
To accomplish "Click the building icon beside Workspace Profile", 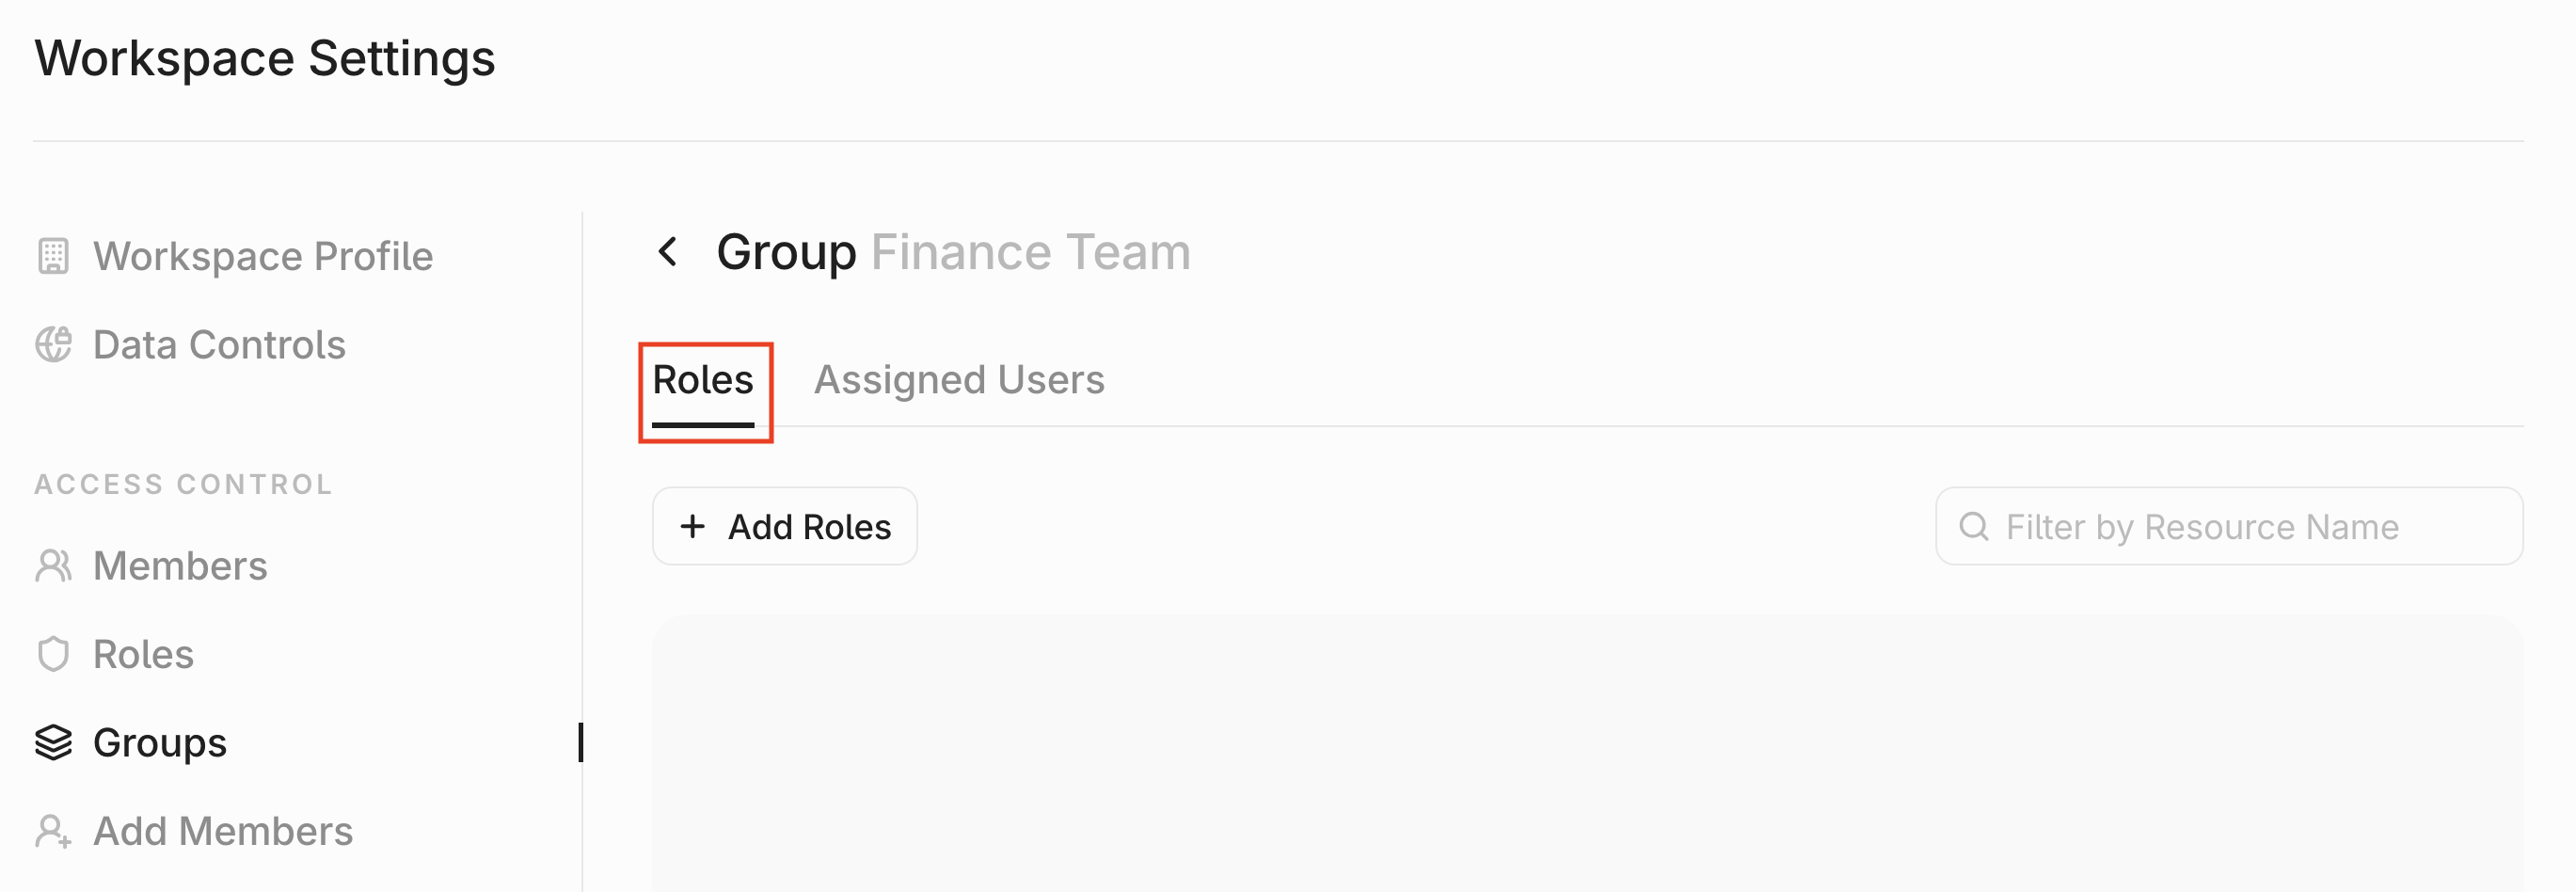I will point(53,256).
